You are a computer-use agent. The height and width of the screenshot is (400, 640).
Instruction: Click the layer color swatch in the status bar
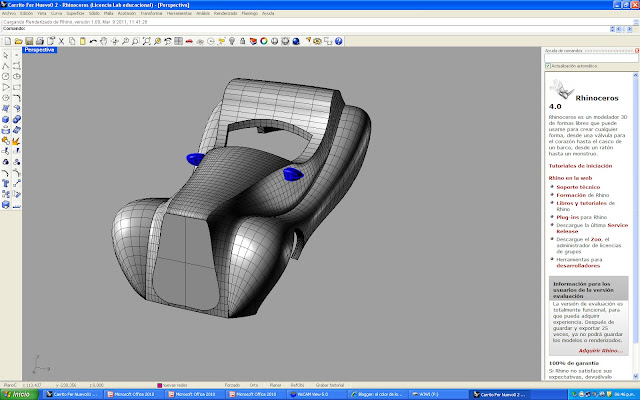click(160, 385)
